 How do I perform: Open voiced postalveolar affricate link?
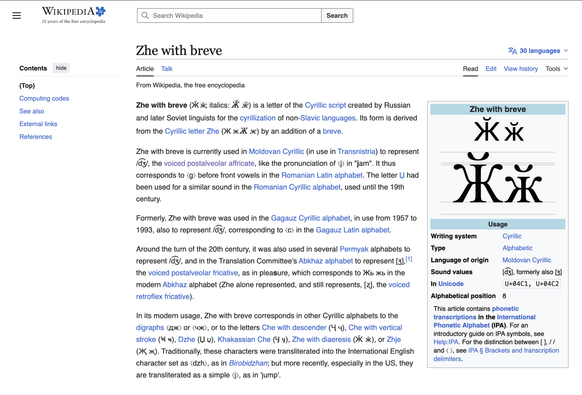coord(209,163)
